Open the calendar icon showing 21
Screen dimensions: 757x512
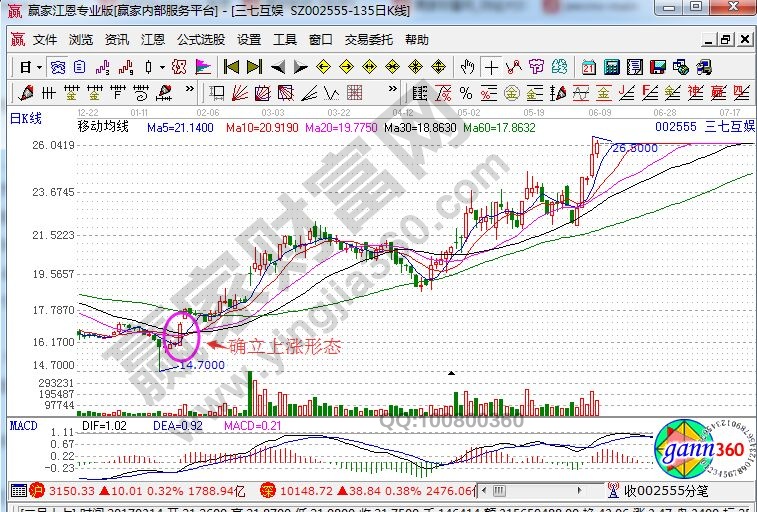click(589, 67)
